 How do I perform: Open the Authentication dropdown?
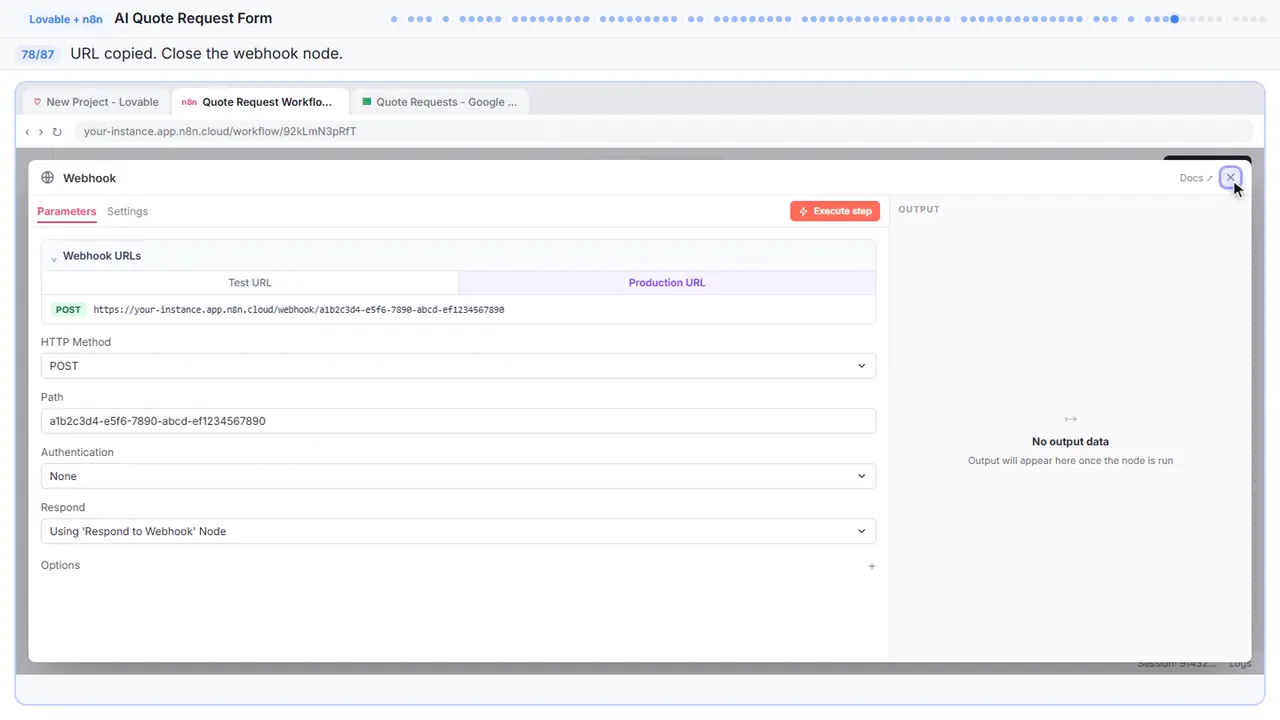point(458,476)
